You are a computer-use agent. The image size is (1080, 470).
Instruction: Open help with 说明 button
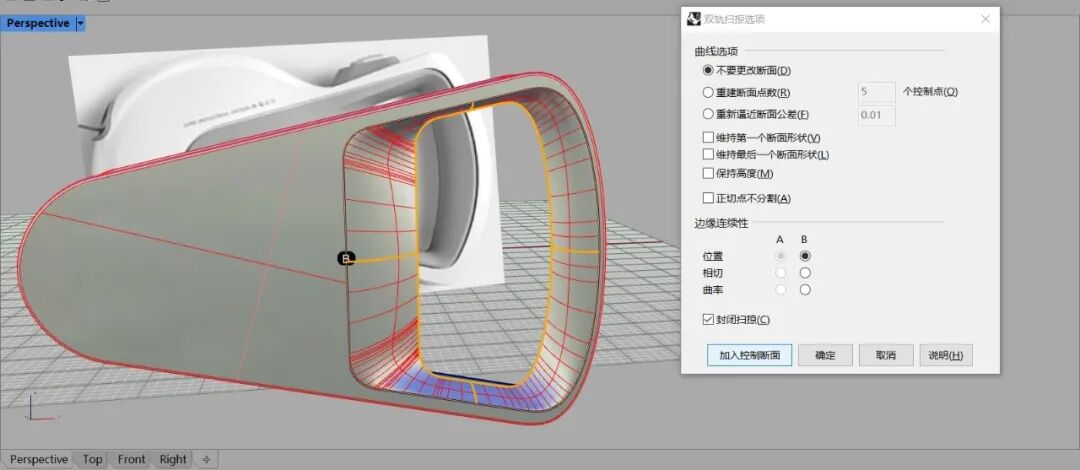coord(946,356)
